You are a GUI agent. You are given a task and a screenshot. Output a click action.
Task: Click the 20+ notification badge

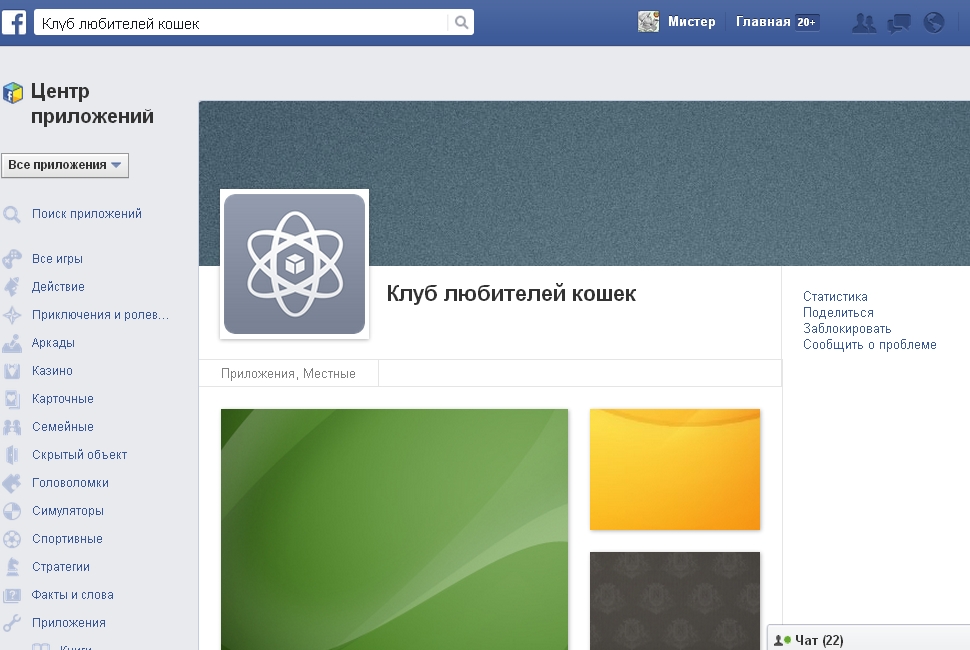tap(806, 22)
